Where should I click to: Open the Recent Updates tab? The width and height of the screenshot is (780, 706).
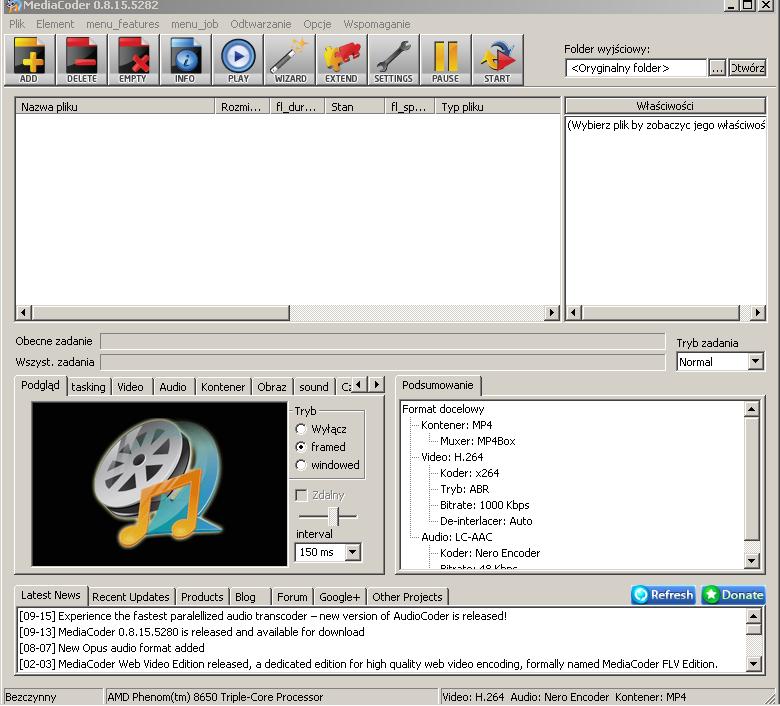coord(131,596)
